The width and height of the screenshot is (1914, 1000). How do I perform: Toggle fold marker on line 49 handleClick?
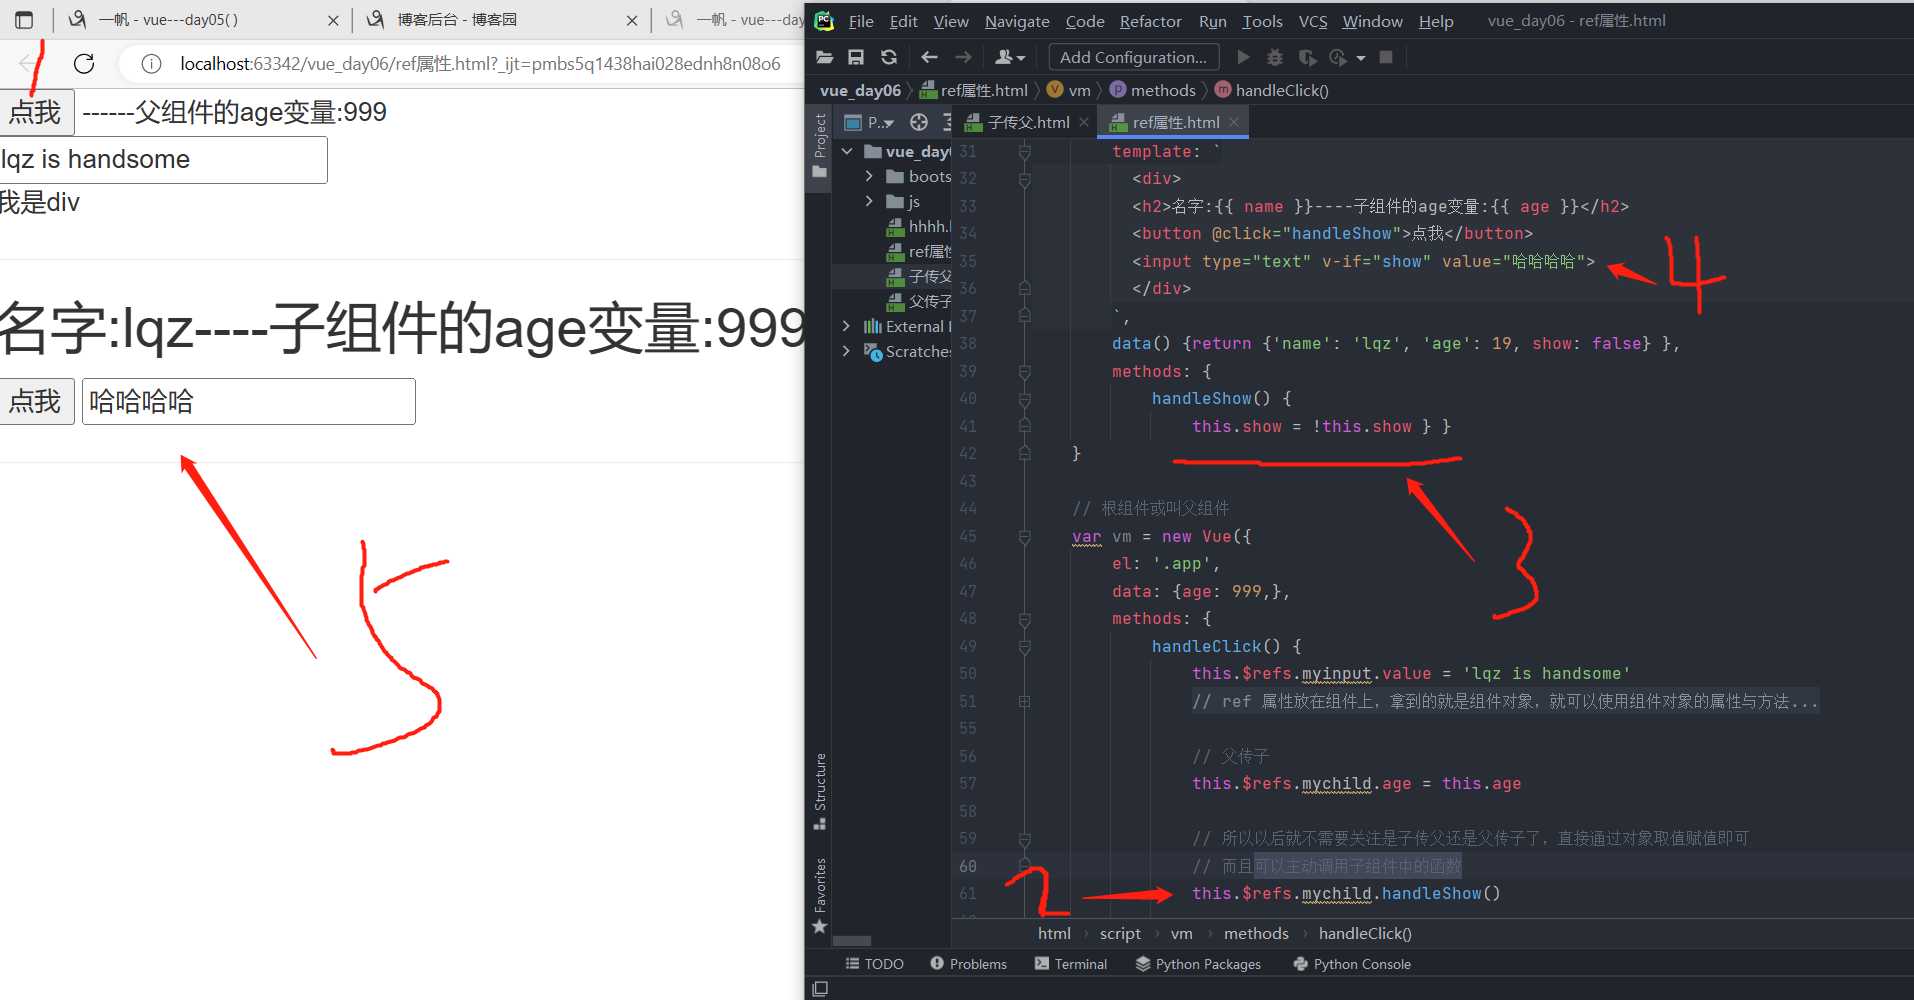tap(1024, 647)
